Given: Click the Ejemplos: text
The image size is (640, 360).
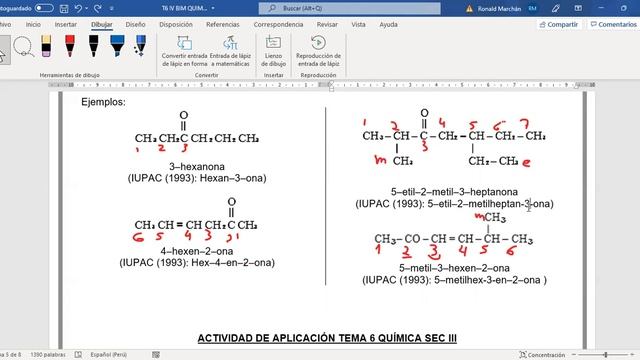Looking at the screenshot, I should [x=103, y=102].
